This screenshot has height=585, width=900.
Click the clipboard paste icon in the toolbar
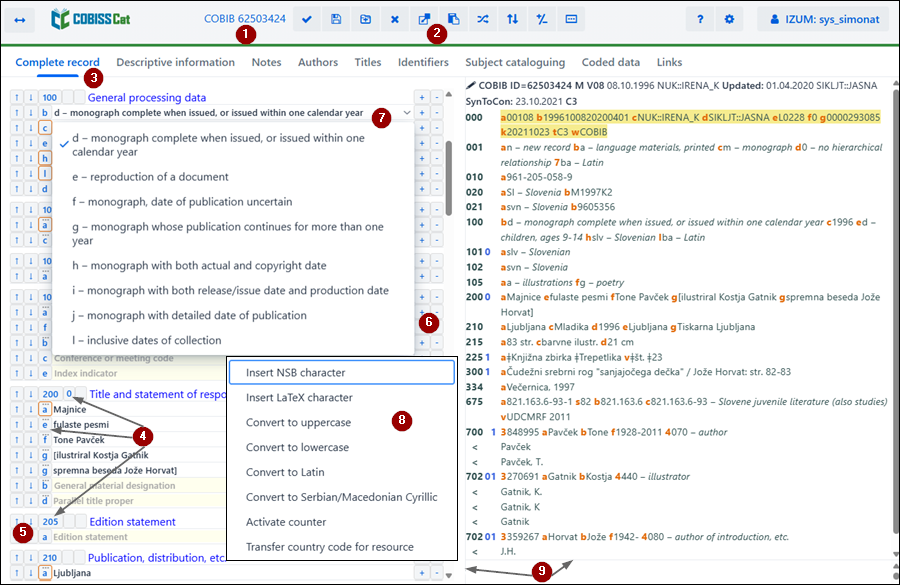[x=453, y=20]
